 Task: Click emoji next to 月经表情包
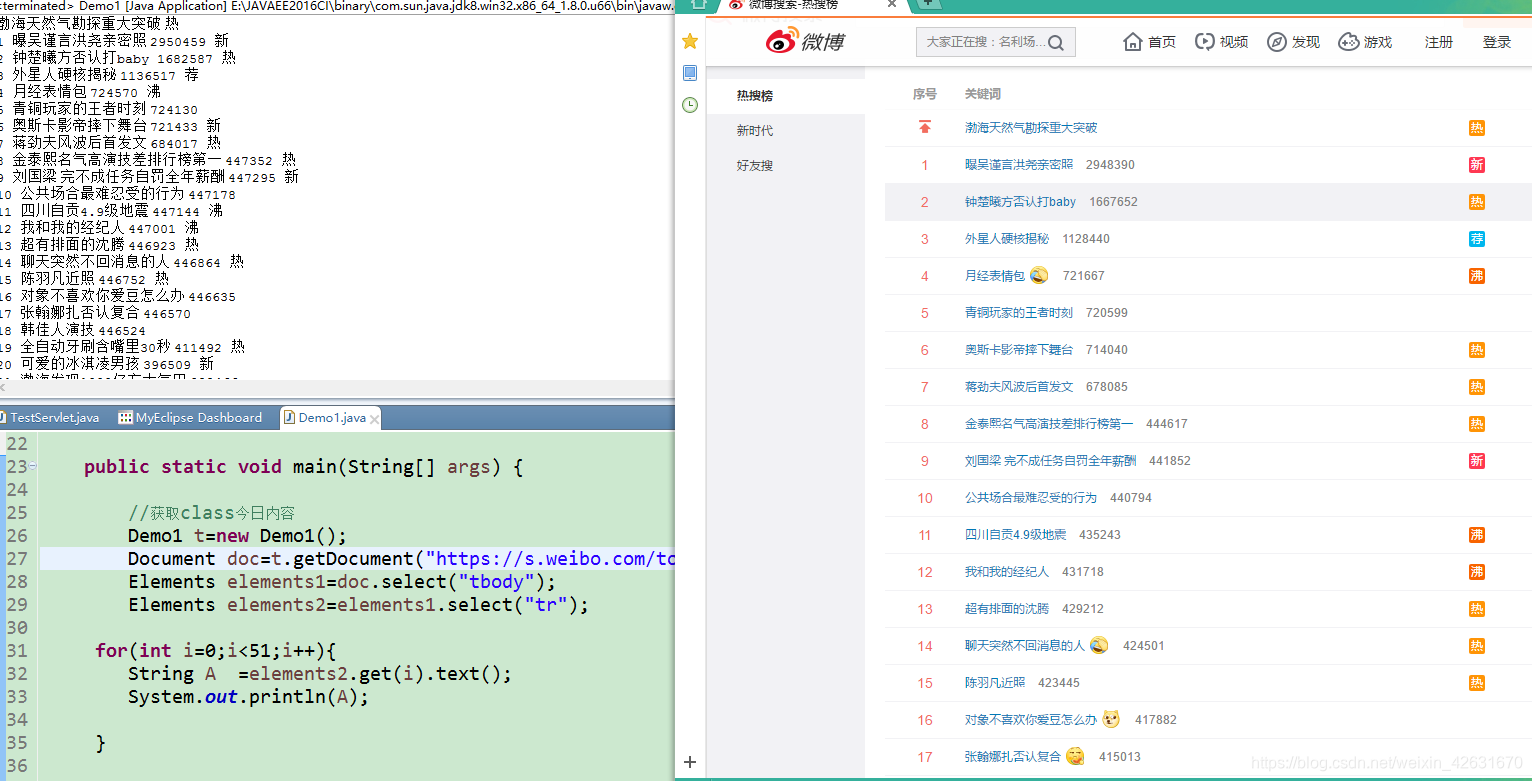1039,275
